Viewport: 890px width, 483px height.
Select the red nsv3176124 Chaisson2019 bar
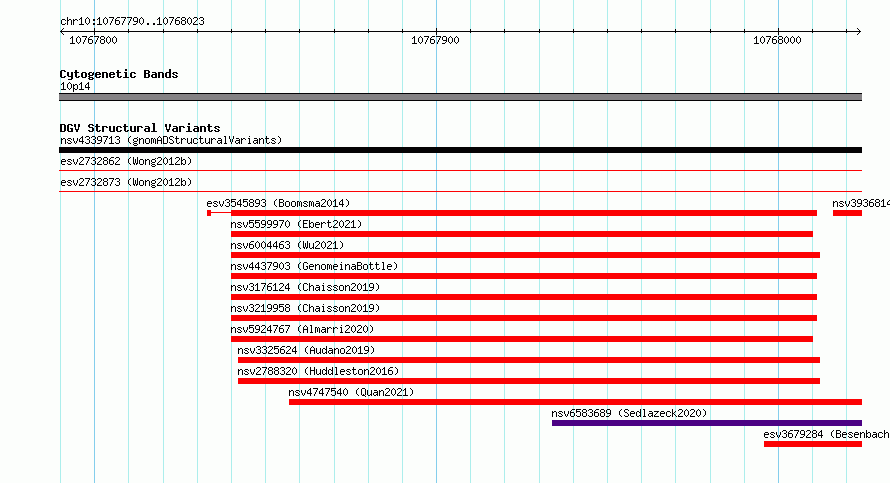(524, 297)
